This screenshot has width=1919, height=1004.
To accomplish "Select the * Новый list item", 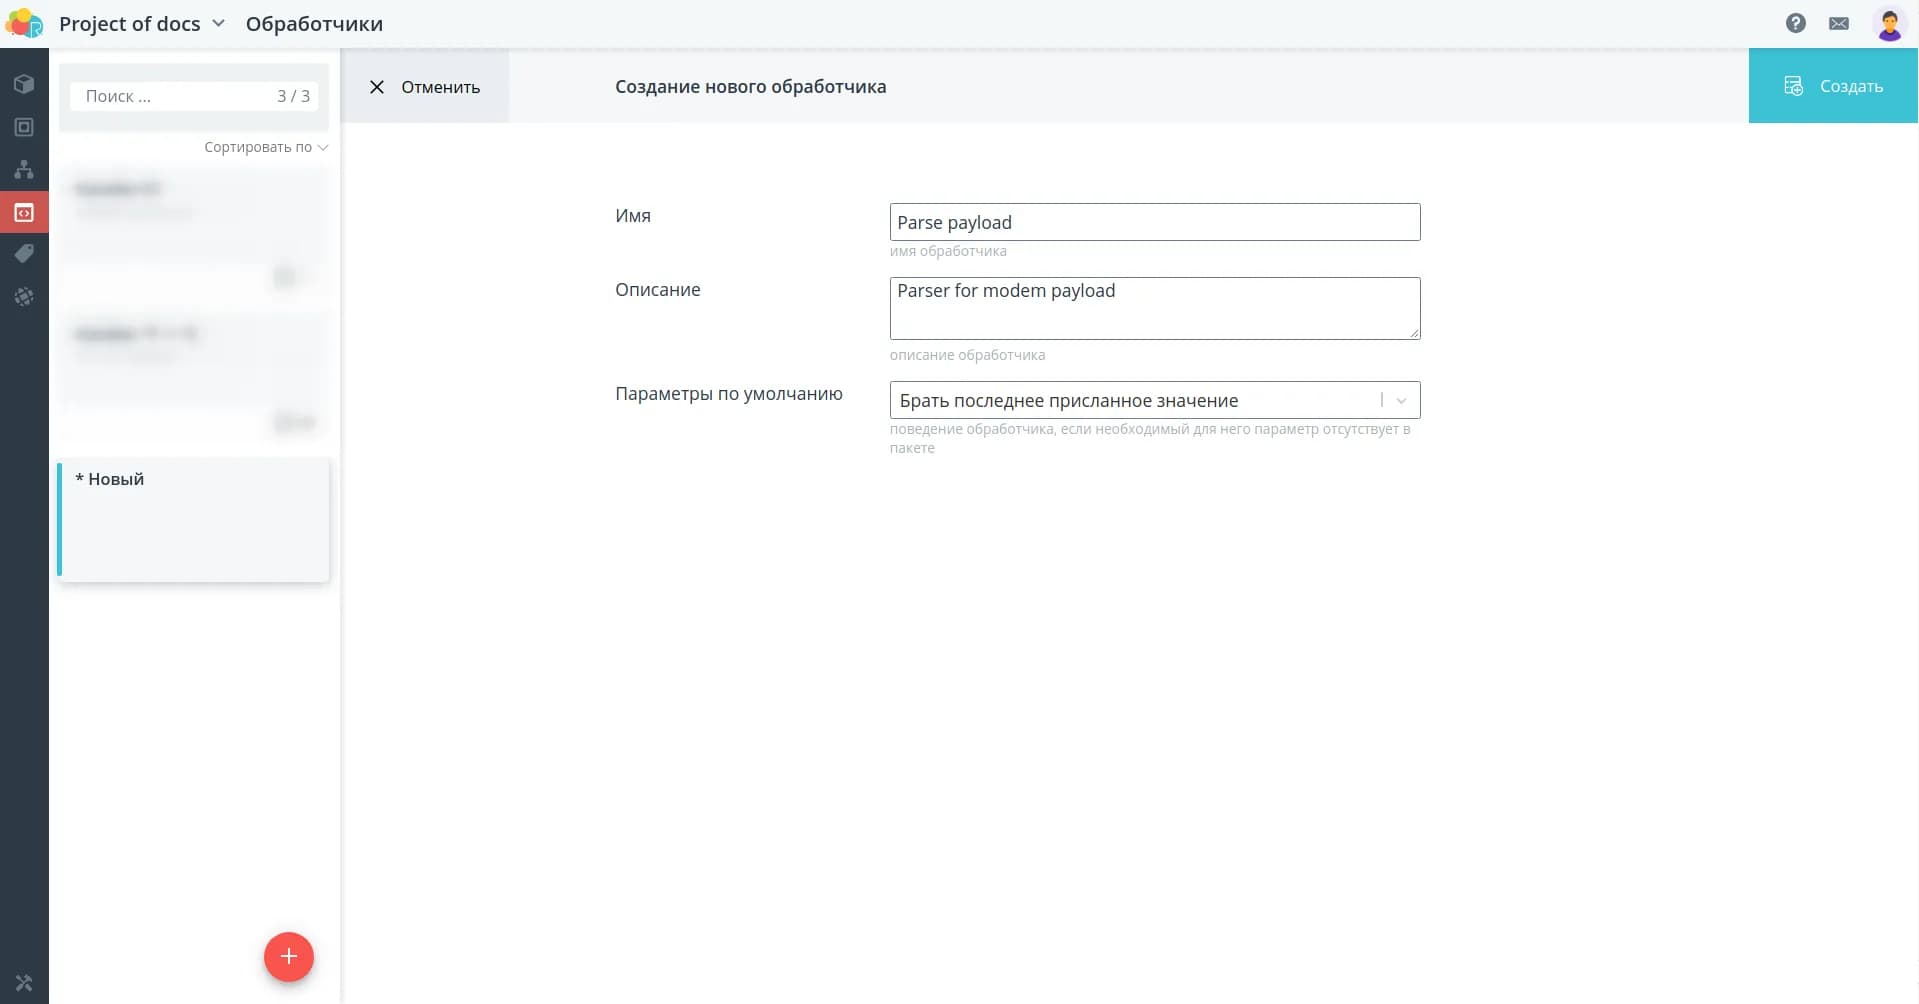I will click(194, 520).
